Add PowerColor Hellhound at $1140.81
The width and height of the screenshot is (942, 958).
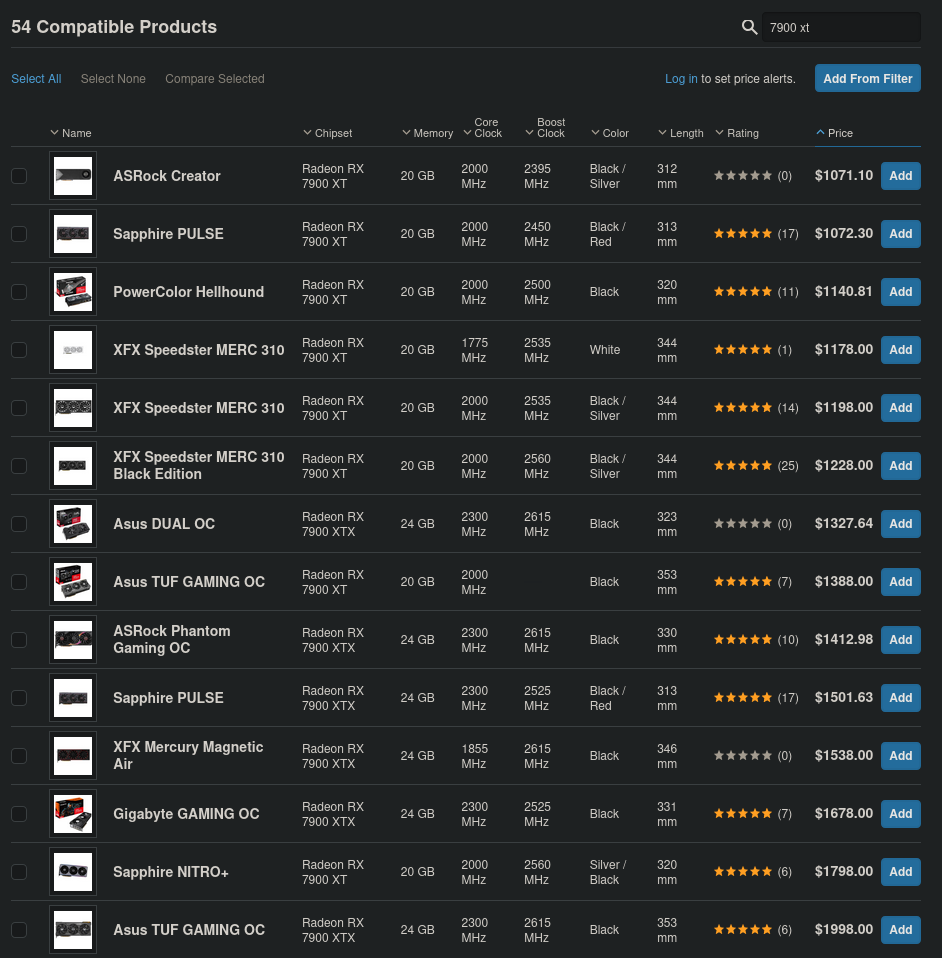coord(900,292)
